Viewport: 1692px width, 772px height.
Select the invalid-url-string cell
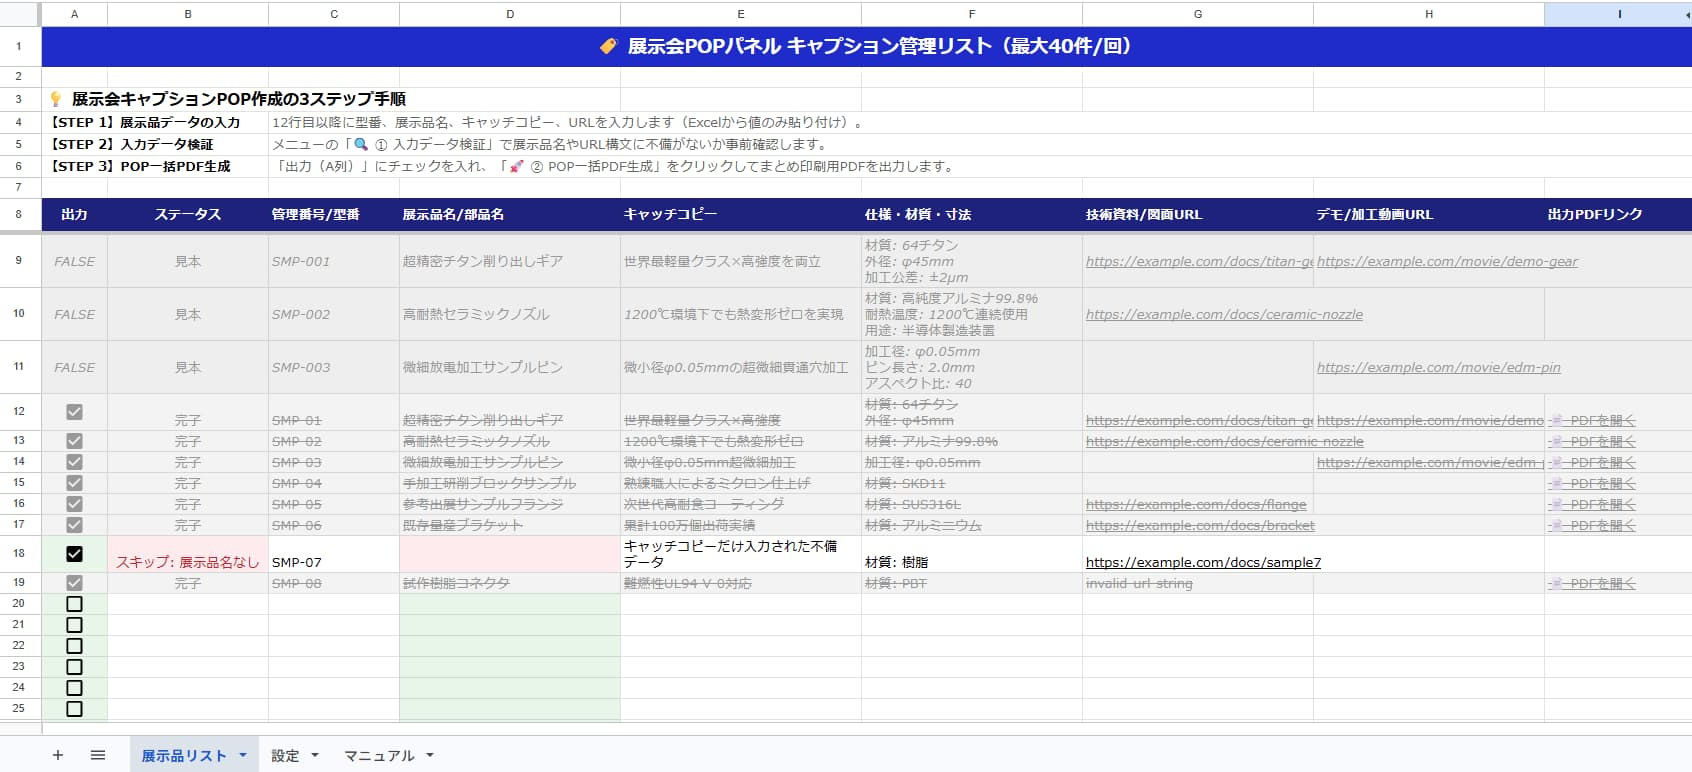click(x=1198, y=583)
